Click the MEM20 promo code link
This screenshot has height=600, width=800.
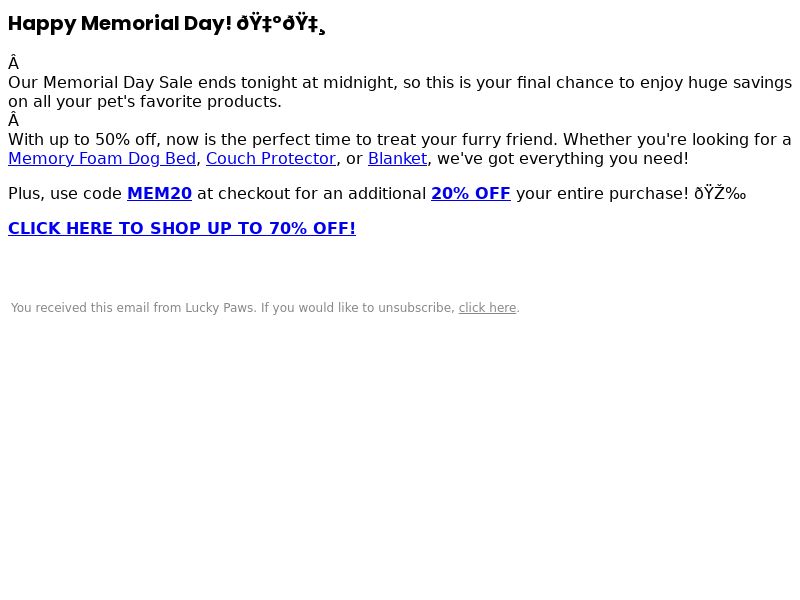click(159, 193)
